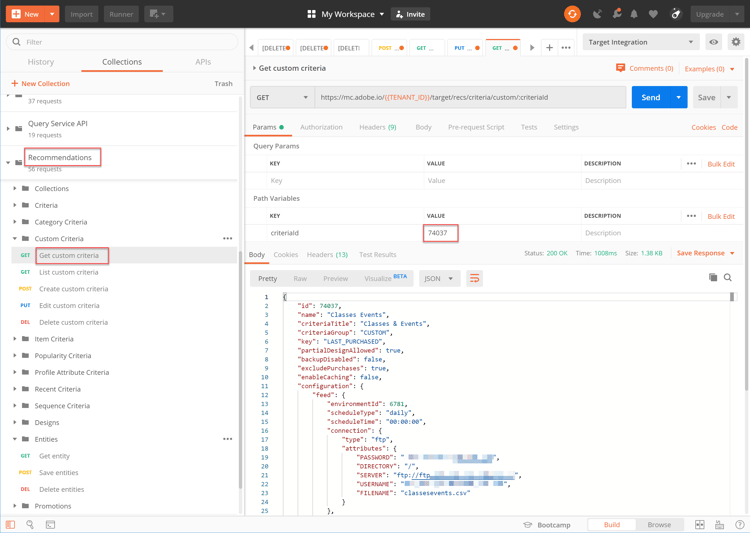The height and width of the screenshot is (533, 750).
Task: Click the environment quick look eye icon
Action: [713, 42]
